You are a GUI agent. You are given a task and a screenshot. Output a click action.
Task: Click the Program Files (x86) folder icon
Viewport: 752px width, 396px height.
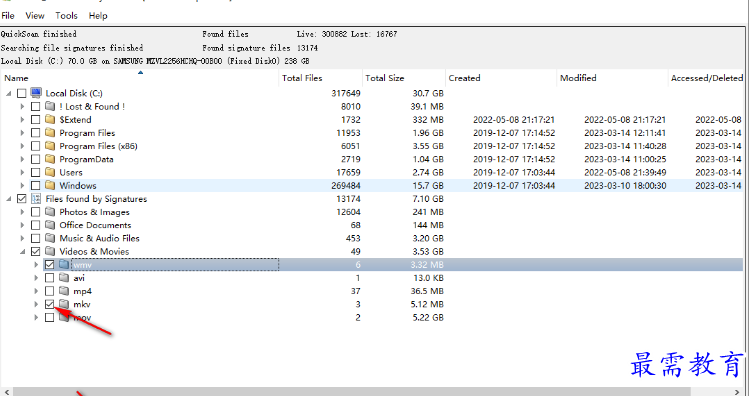50,146
